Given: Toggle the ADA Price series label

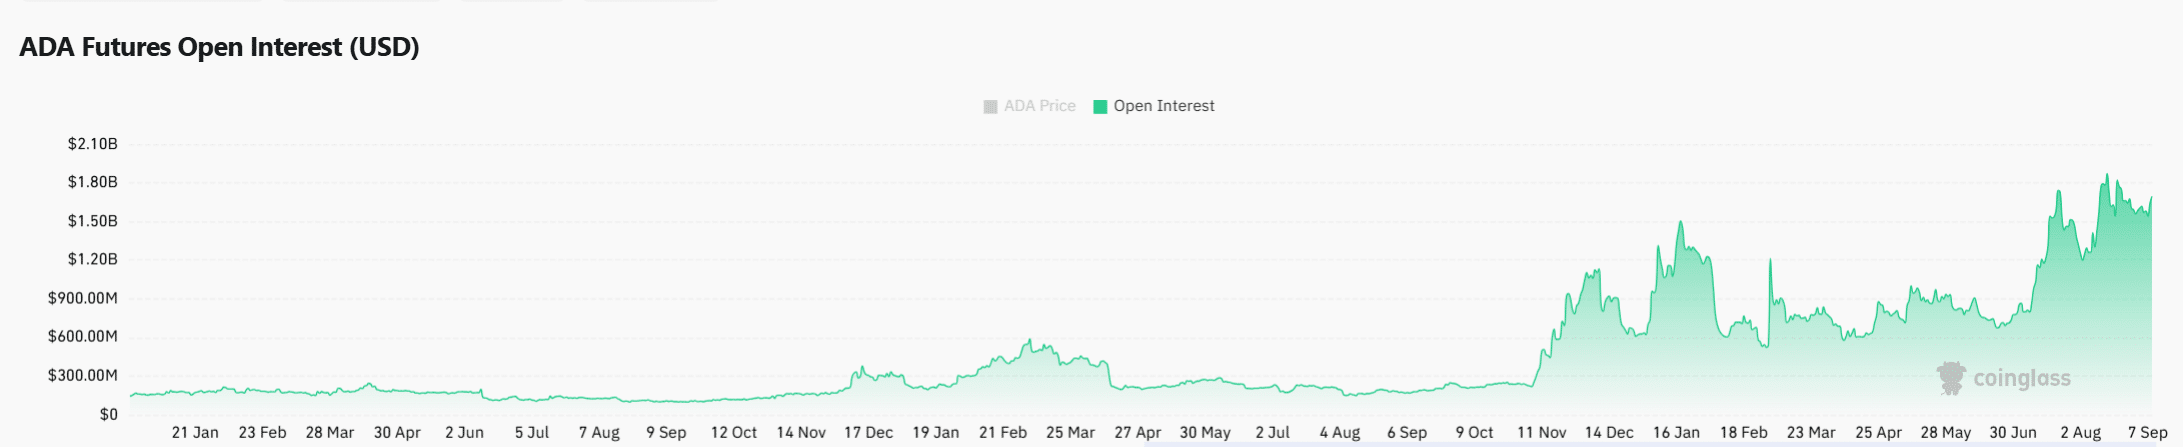Looking at the screenshot, I should tap(1039, 106).
